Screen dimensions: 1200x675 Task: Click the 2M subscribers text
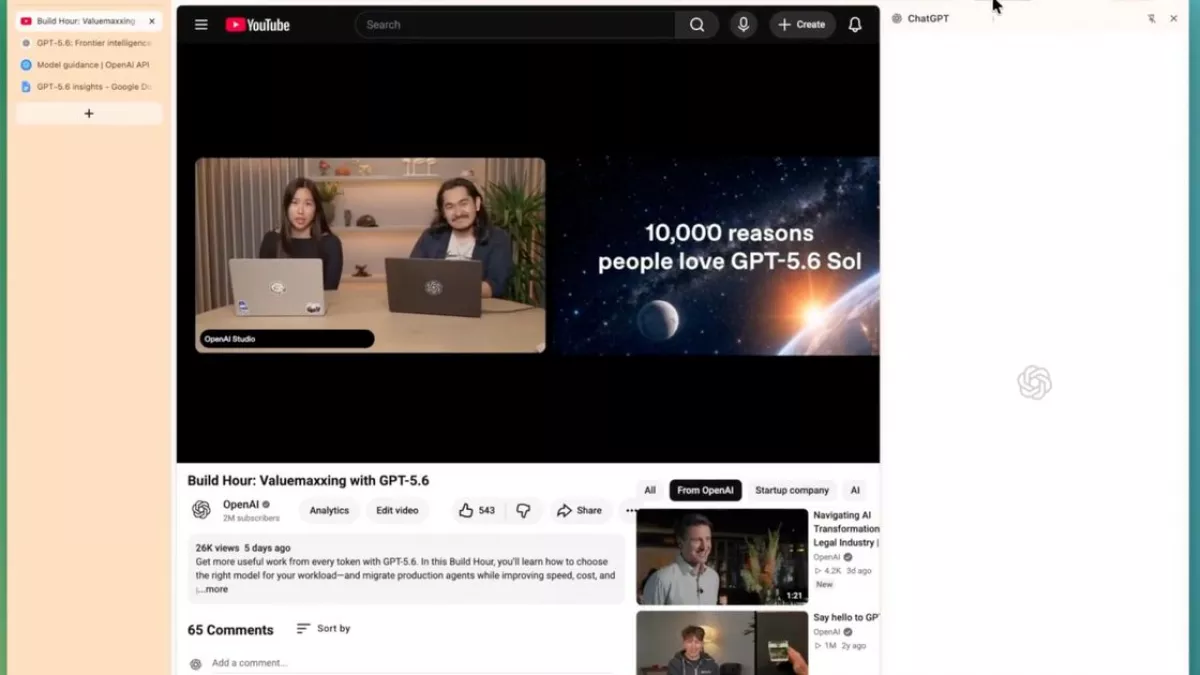pyautogui.click(x=251, y=519)
